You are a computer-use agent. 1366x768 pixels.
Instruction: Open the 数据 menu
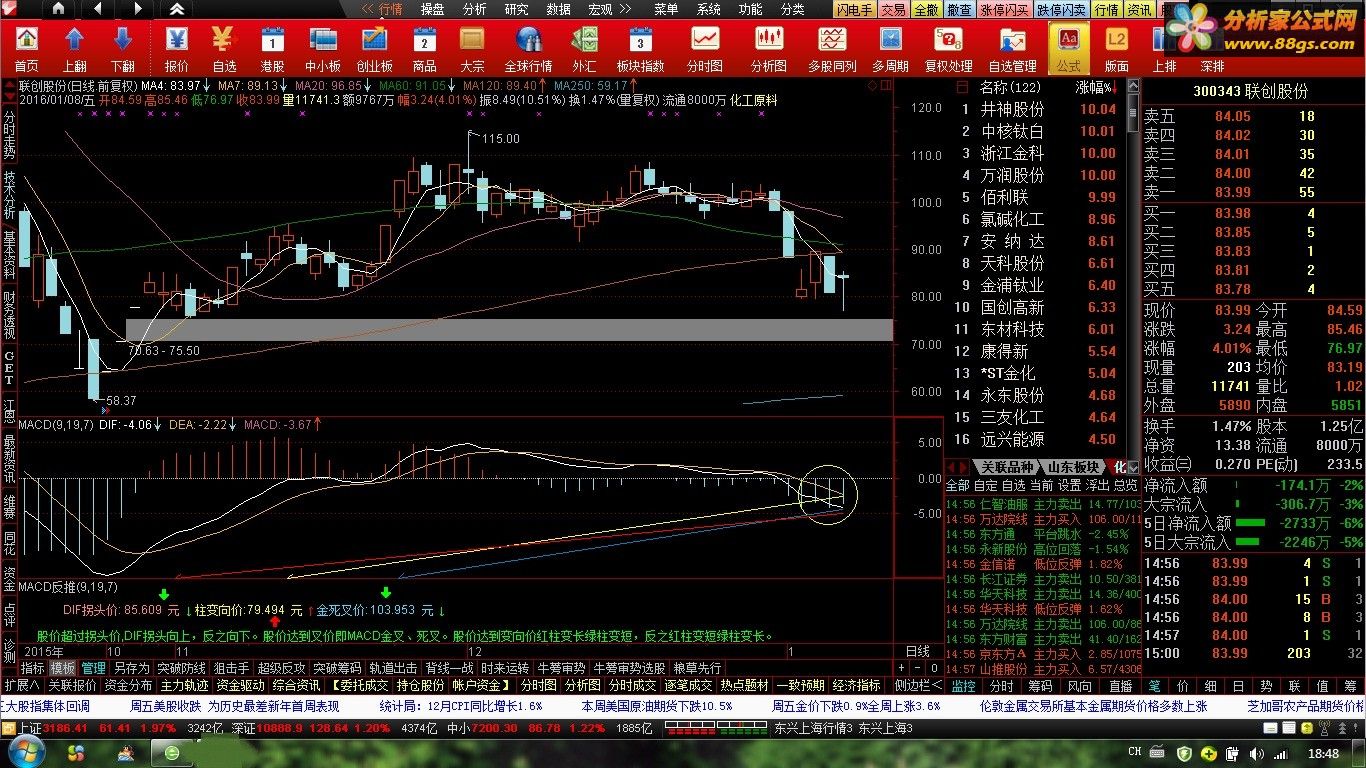[559, 9]
